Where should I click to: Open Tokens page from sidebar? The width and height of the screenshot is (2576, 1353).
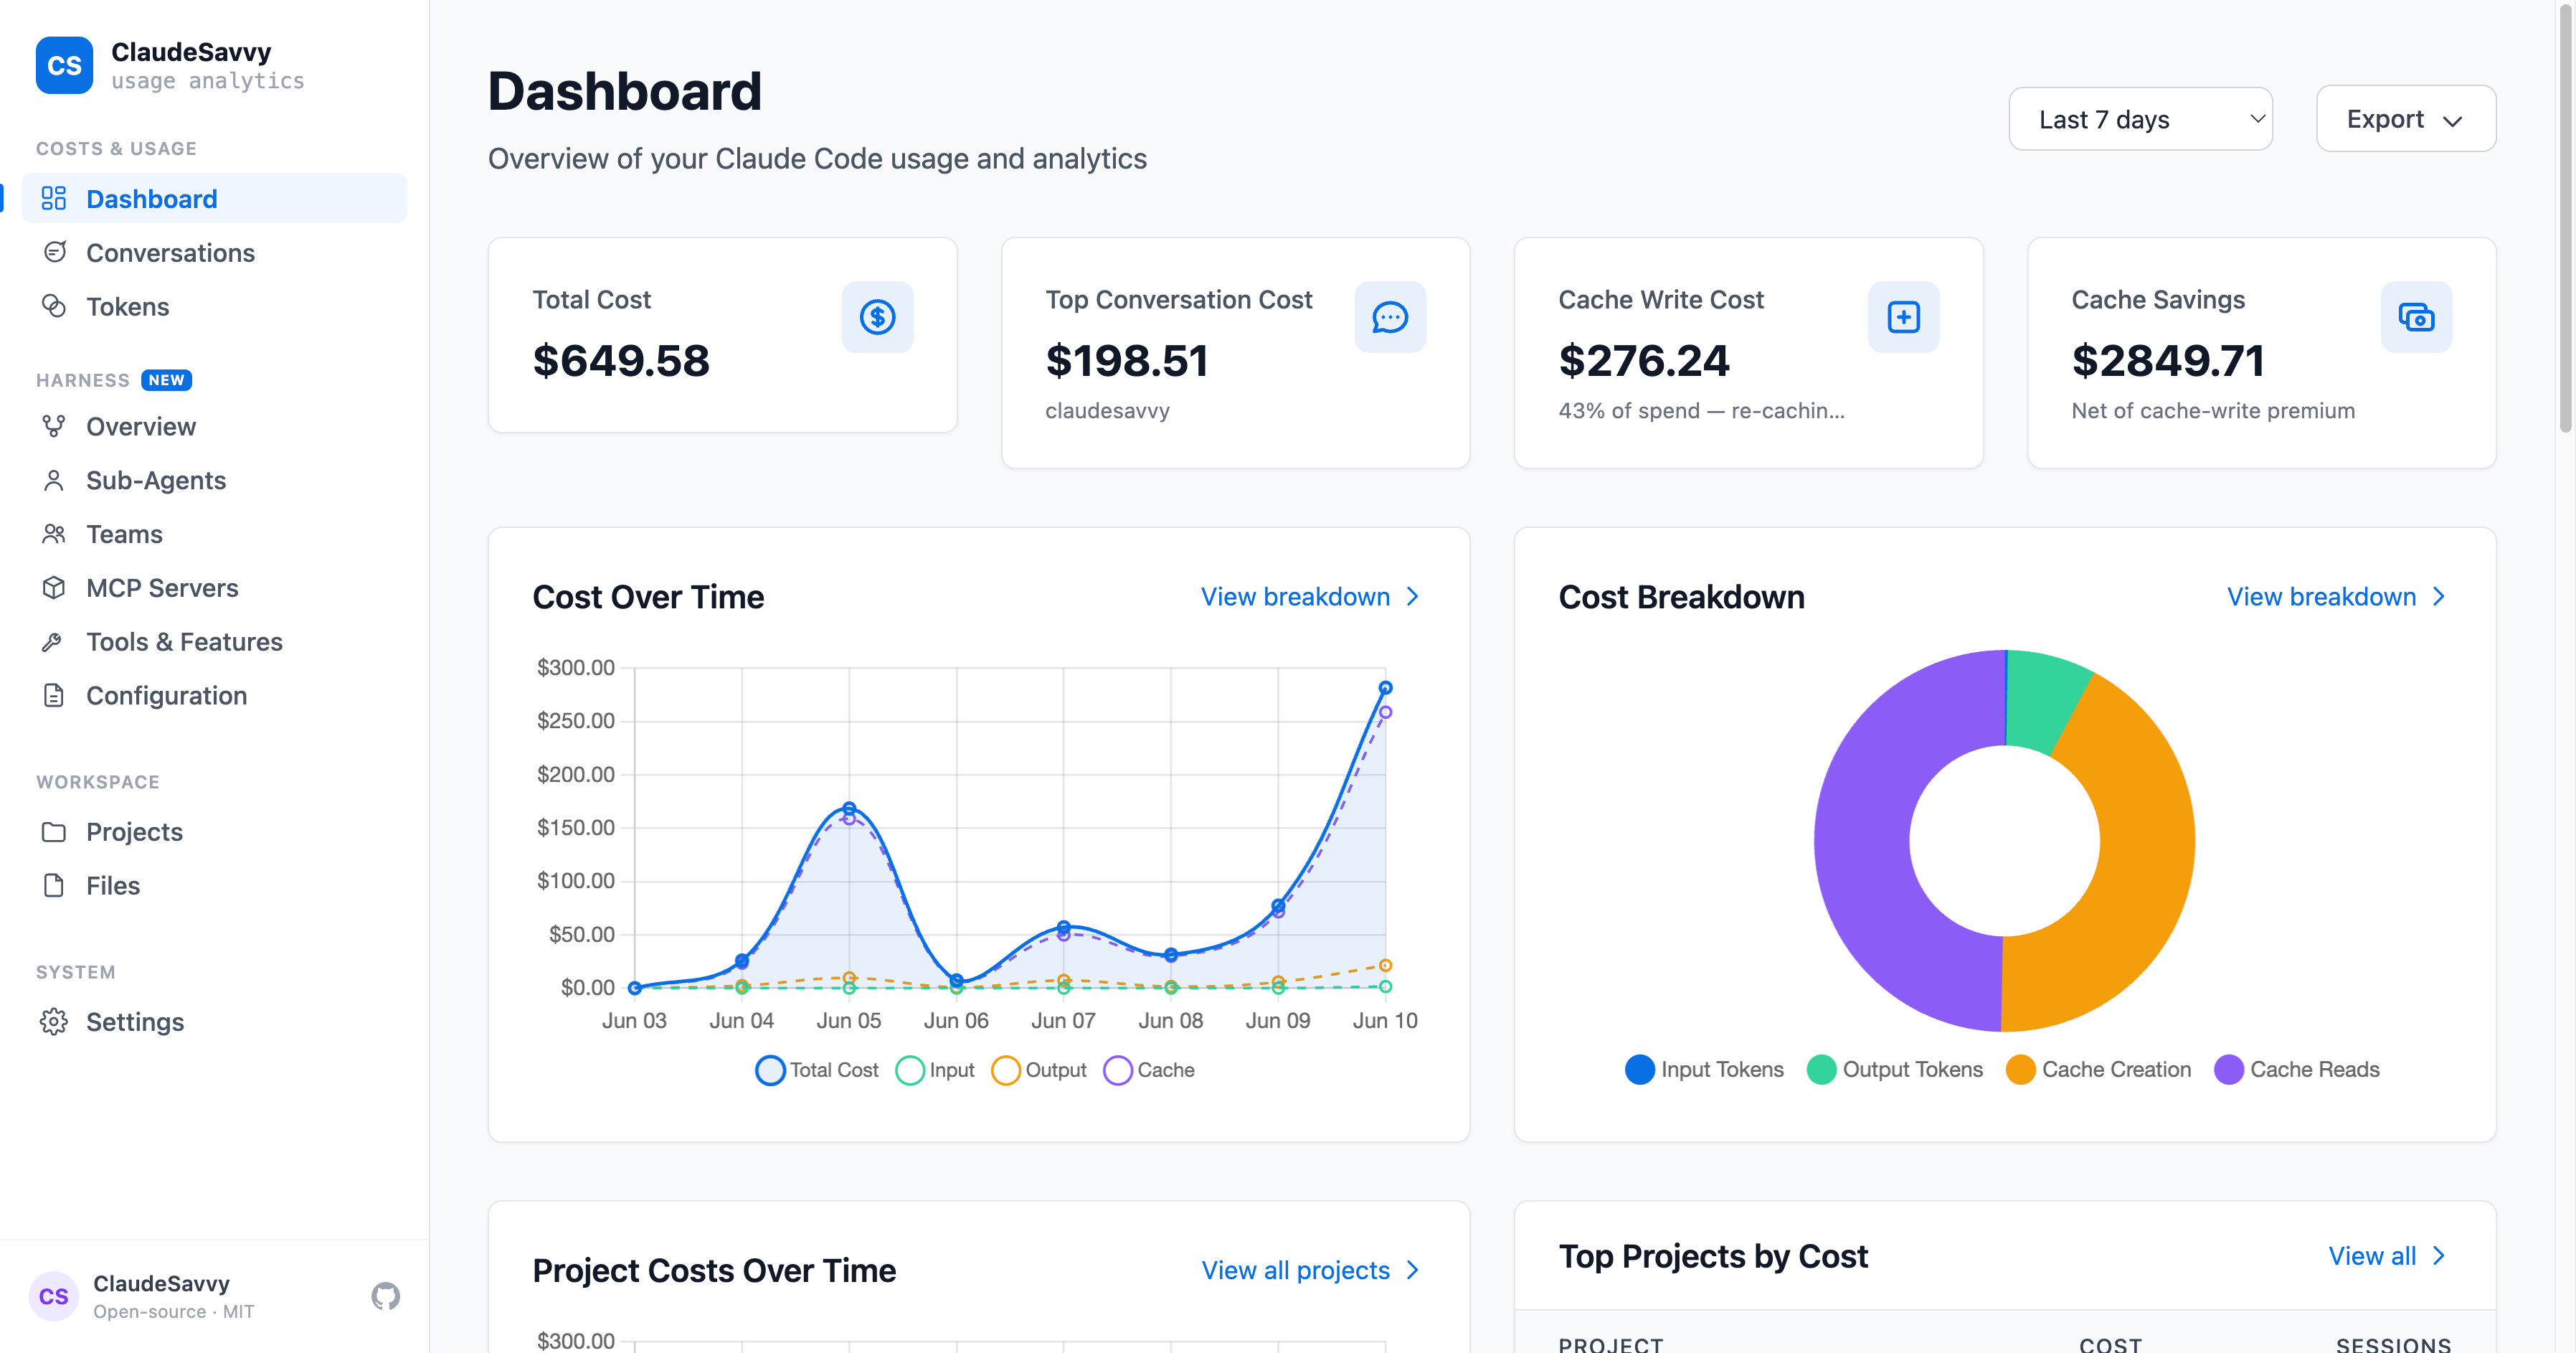pos(214,306)
